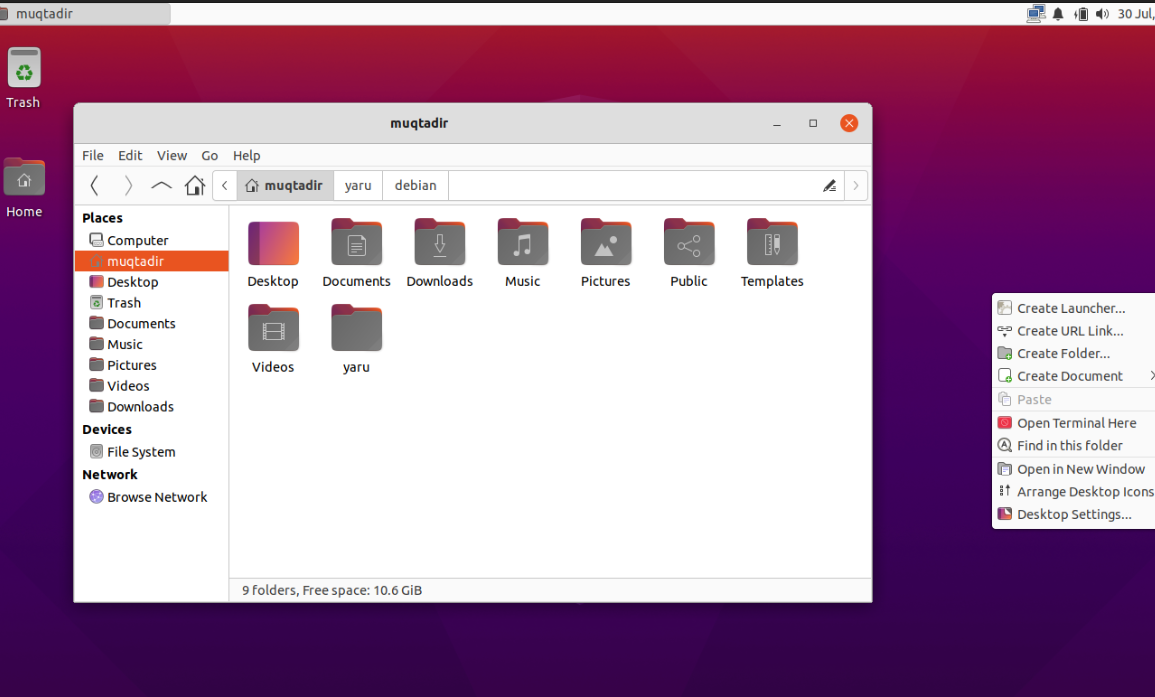
Task: Open the Downloads folder icon
Action: (x=440, y=244)
